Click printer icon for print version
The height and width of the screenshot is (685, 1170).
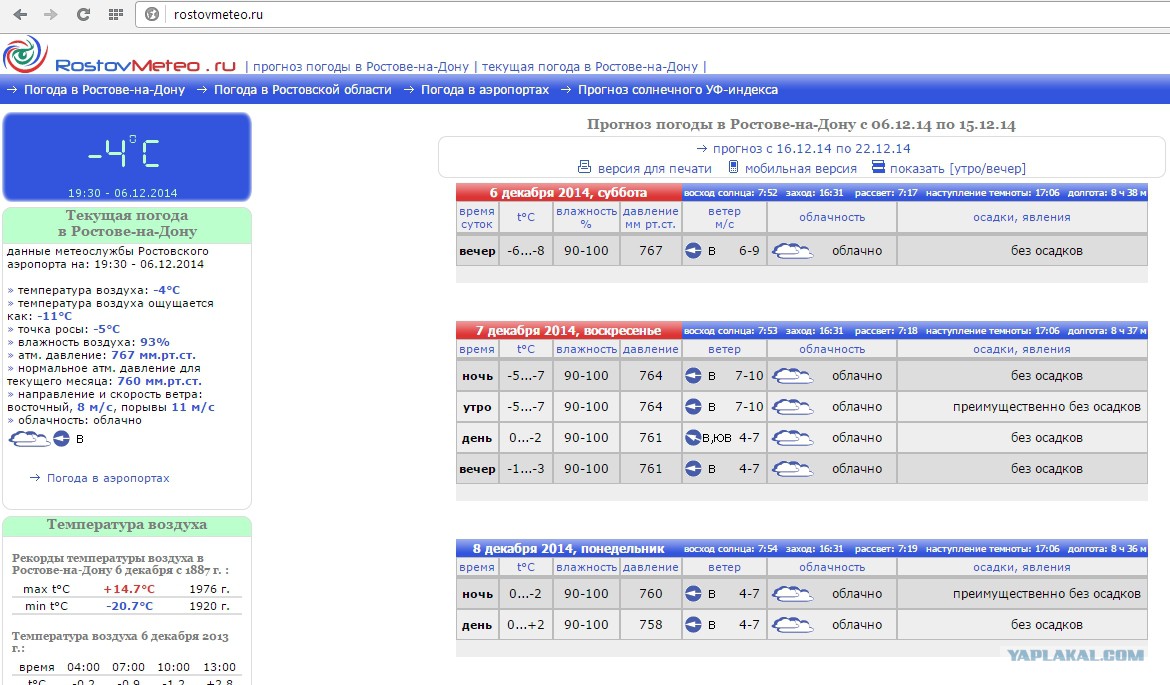click(x=584, y=167)
